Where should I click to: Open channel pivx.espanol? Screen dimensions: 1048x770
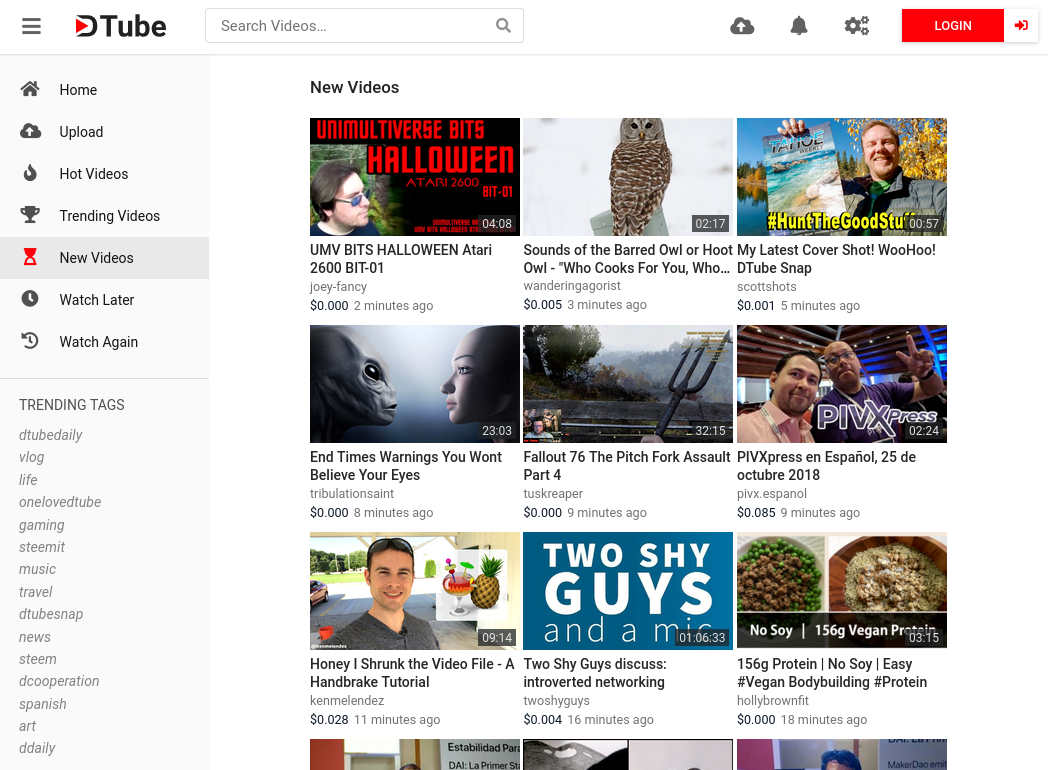[x=772, y=493]
